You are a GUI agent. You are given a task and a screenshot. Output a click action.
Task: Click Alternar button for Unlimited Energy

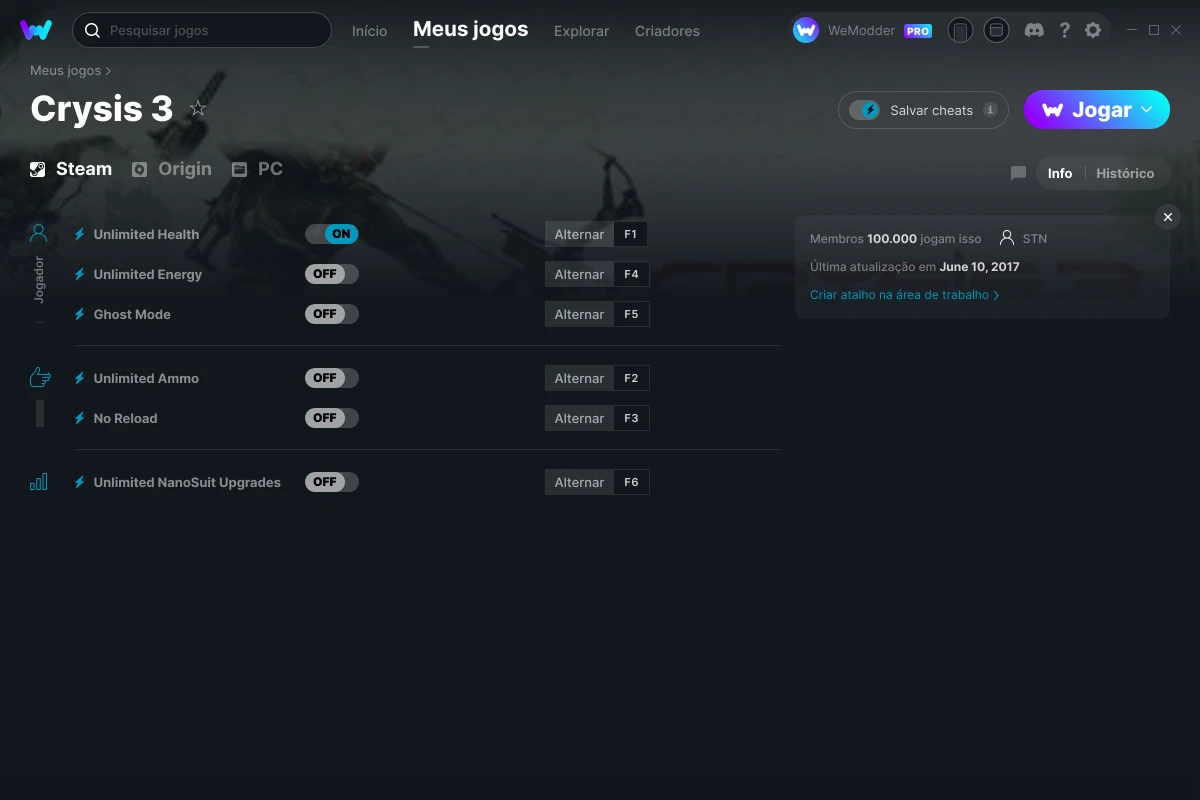(579, 274)
